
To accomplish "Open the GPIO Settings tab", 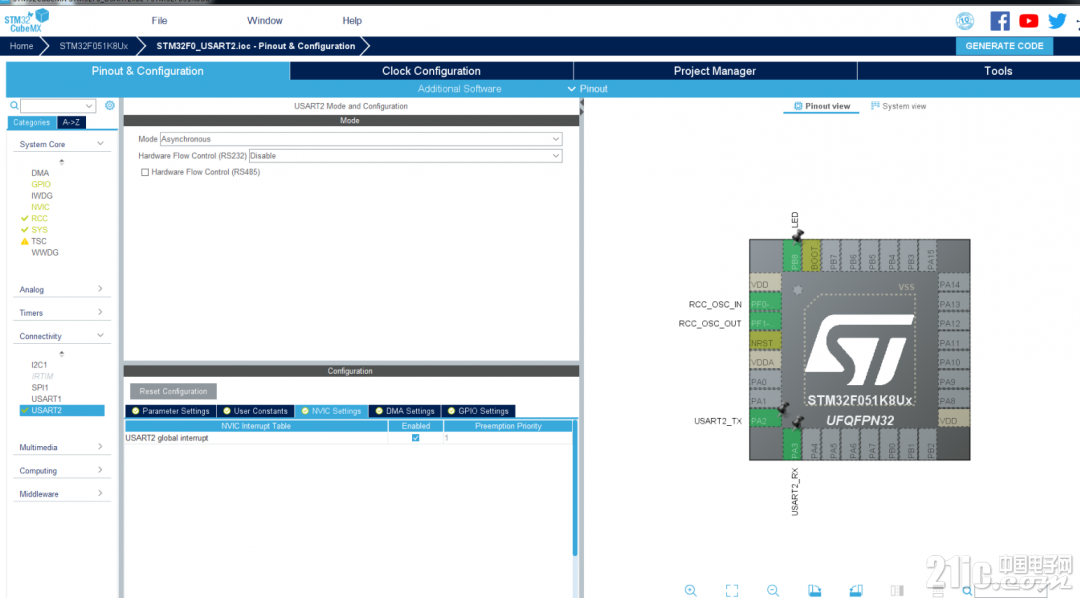I will pyautogui.click(x=478, y=411).
